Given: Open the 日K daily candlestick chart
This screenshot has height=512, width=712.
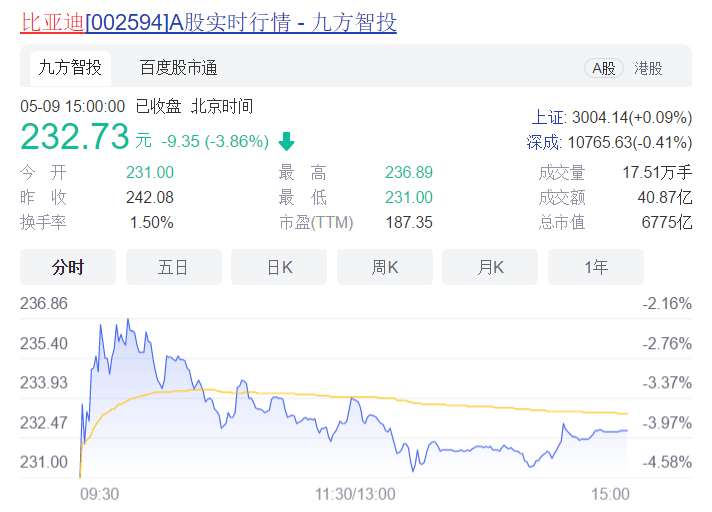Looking at the screenshot, I should pos(279,267).
